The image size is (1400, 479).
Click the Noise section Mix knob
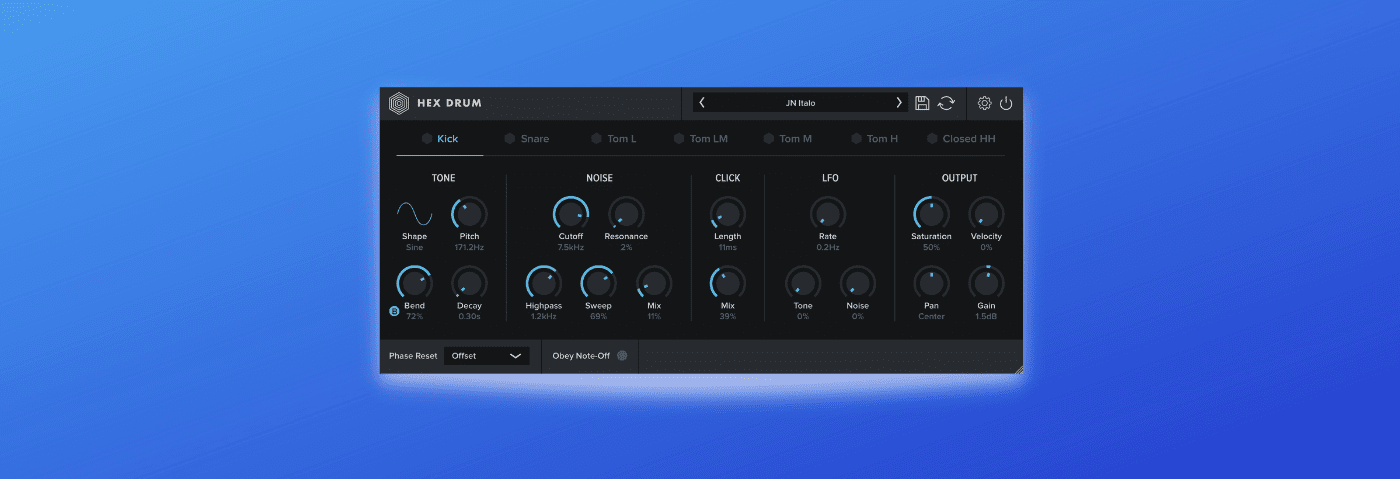point(654,283)
